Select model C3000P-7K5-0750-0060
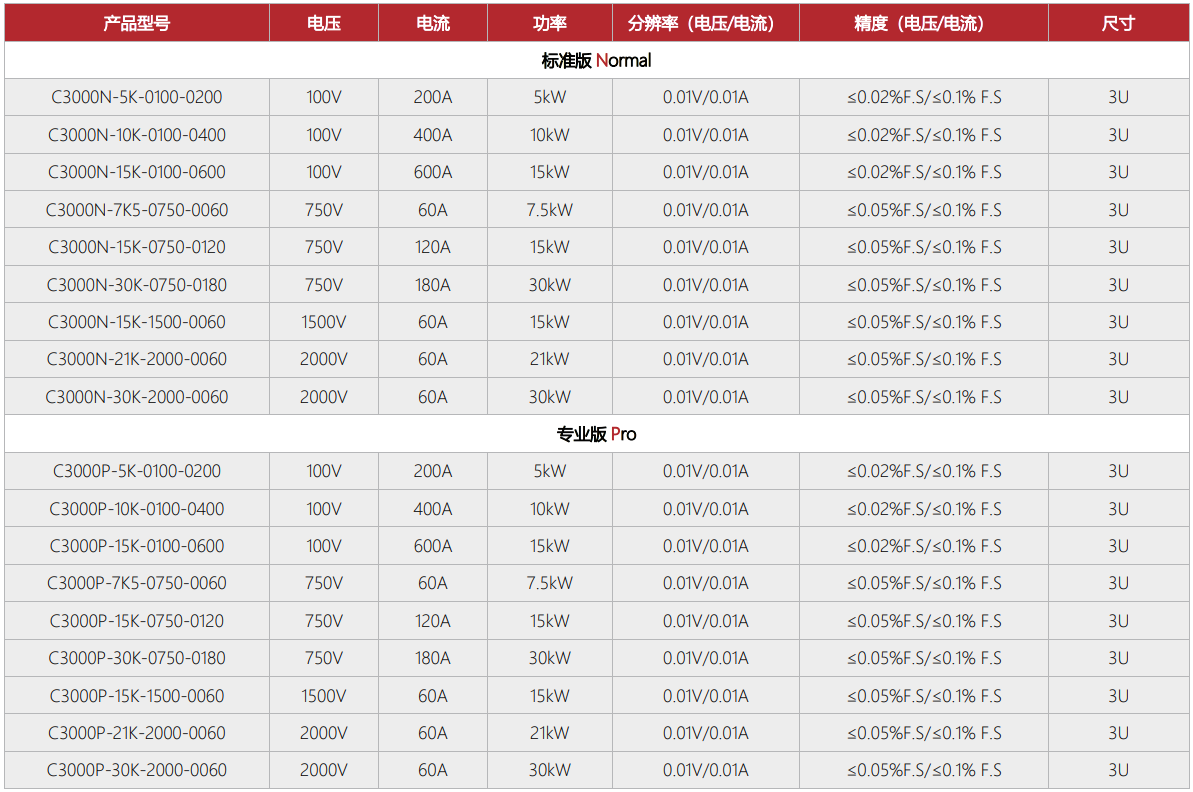Image resolution: width=1193 pixels, height=792 pixels. pos(137,584)
